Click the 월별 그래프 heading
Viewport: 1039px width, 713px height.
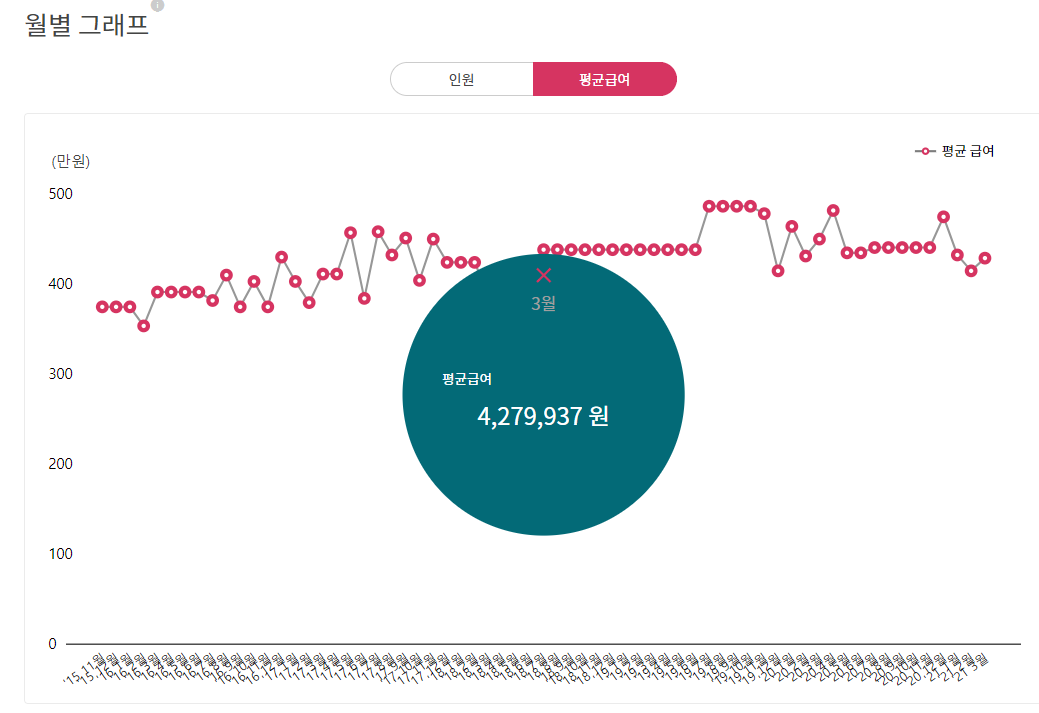pos(86,25)
